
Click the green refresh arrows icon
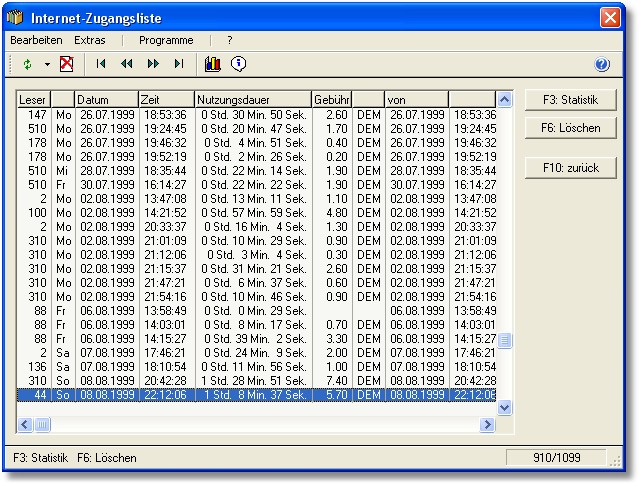(28, 64)
